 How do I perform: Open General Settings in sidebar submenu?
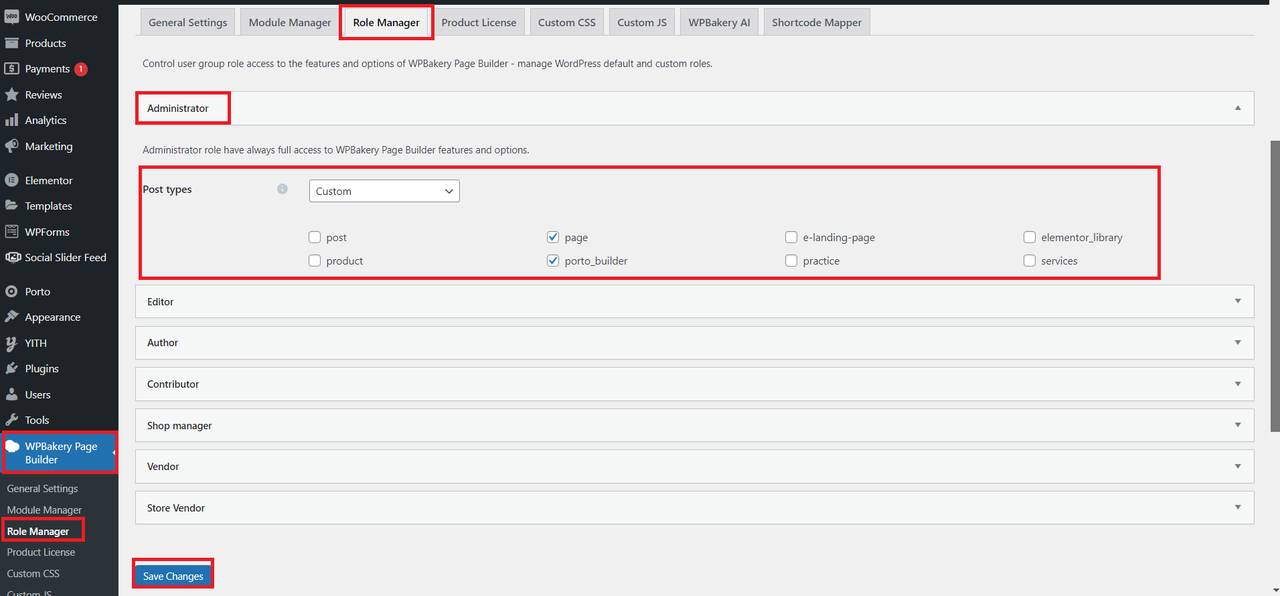point(42,489)
